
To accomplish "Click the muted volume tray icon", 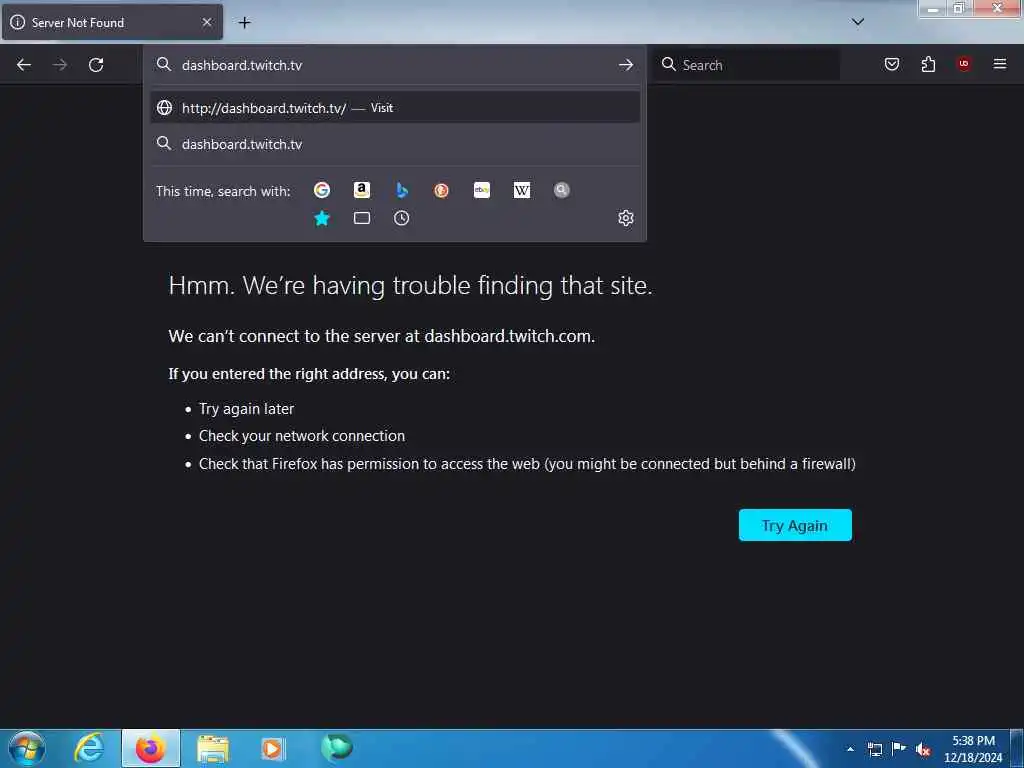I will tap(923, 750).
